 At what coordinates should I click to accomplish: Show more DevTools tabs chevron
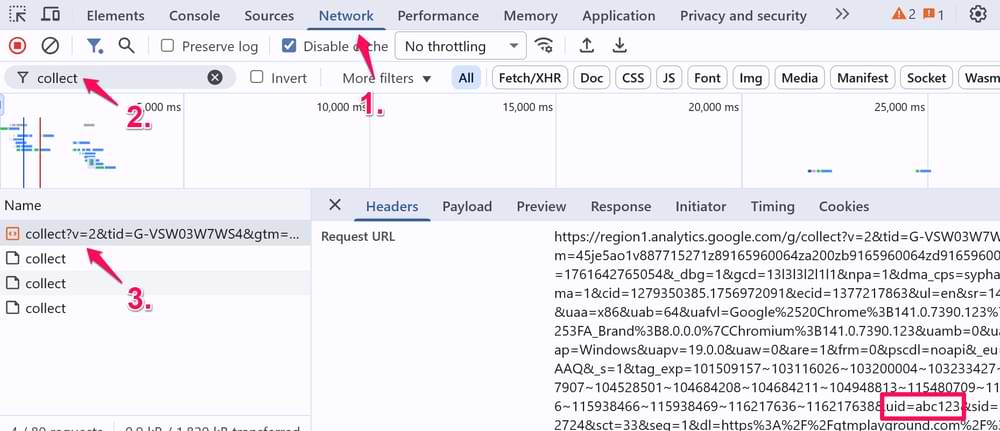pyautogui.click(x=842, y=15)
